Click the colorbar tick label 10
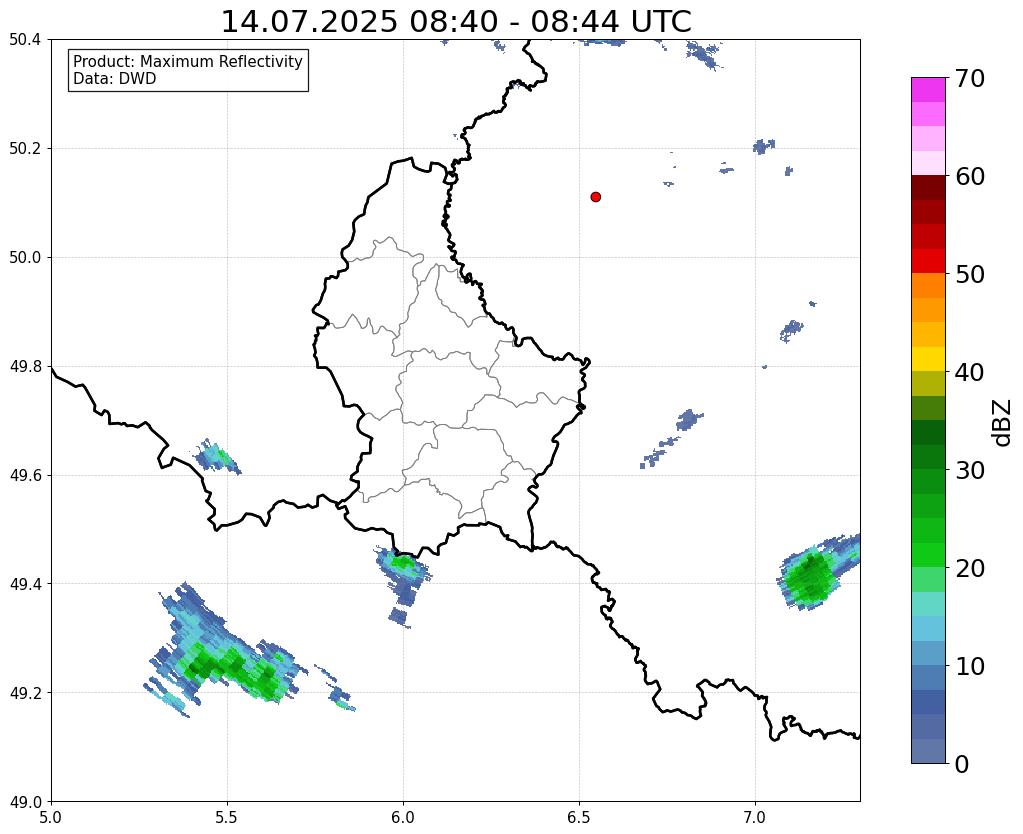 (x=970, y=666)
